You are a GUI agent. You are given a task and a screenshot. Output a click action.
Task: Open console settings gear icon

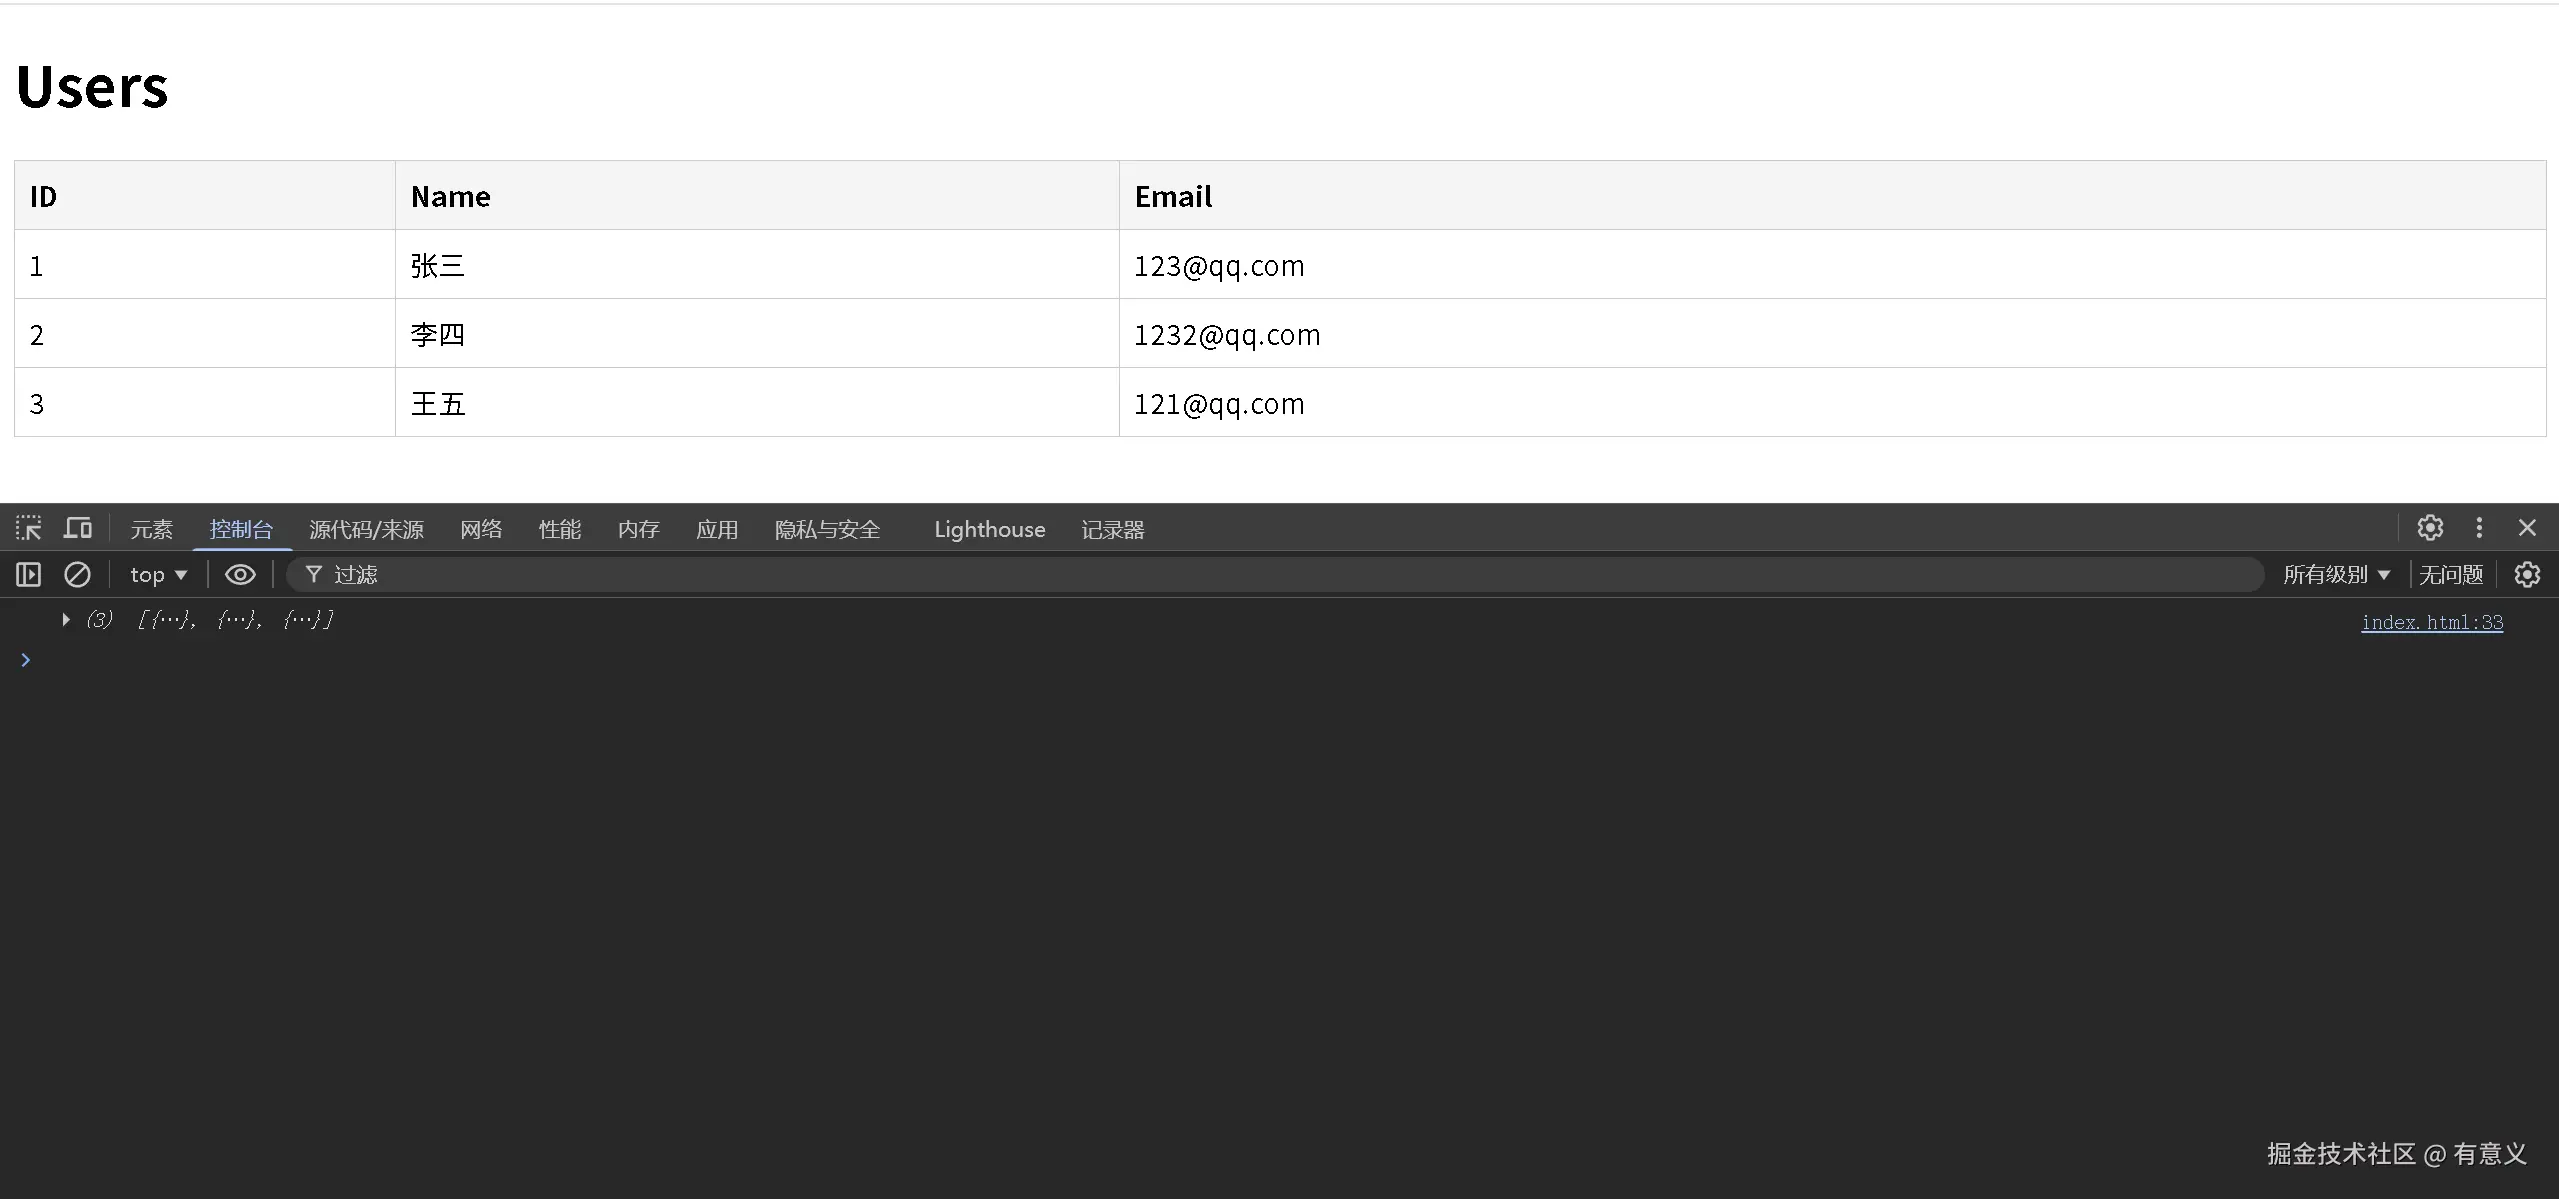click(x=2527, y=575)
